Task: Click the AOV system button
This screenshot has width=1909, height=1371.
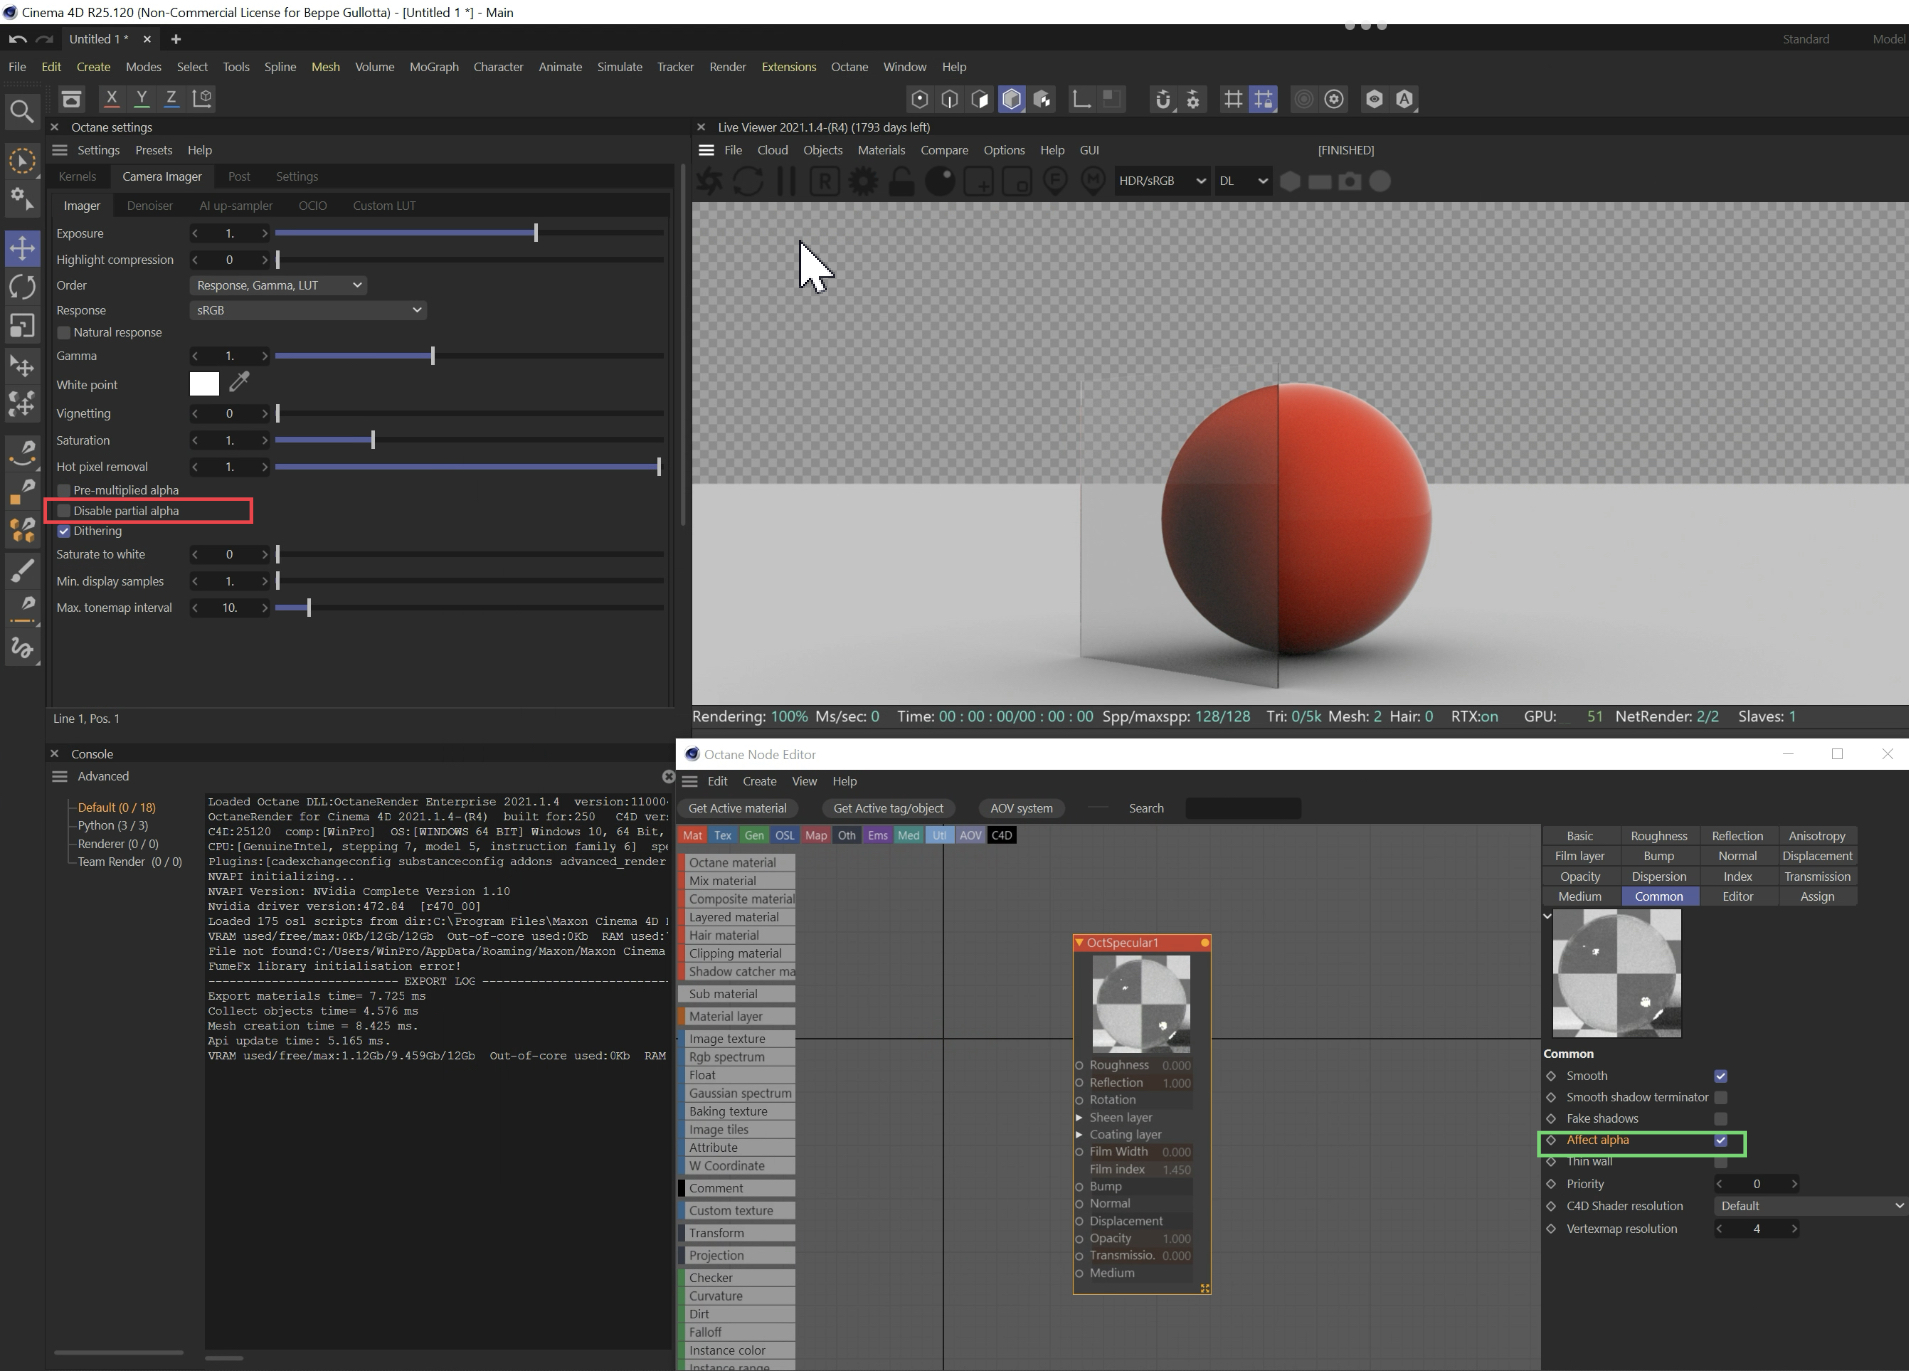Action: 1021,808
